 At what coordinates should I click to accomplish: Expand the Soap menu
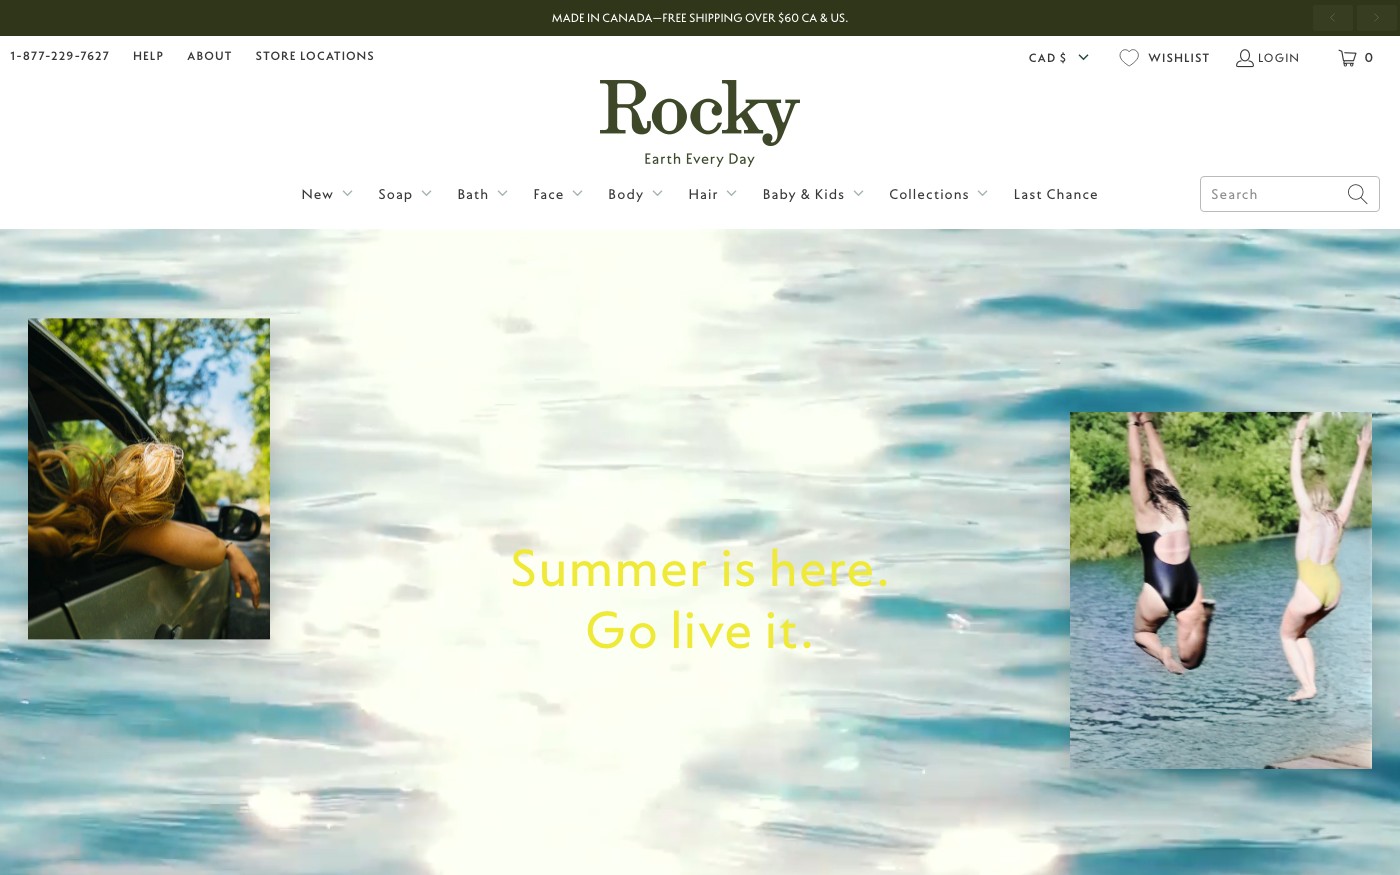coord(405,194)
